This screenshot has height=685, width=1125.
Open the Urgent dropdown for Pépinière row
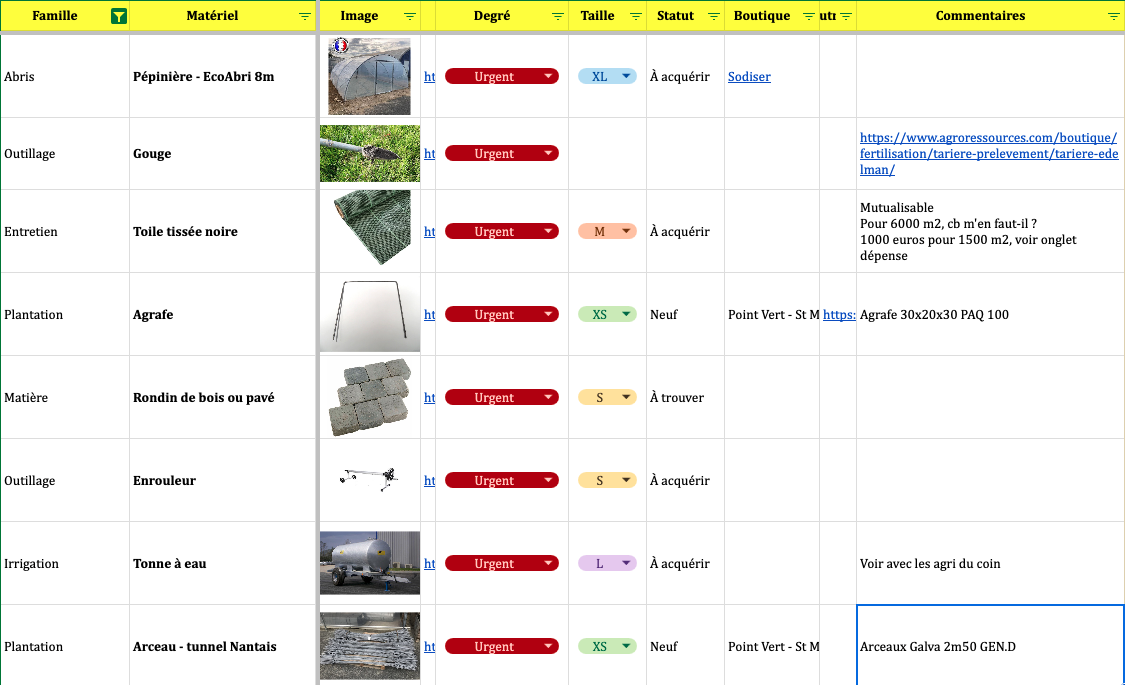click(x=548, y=77)
